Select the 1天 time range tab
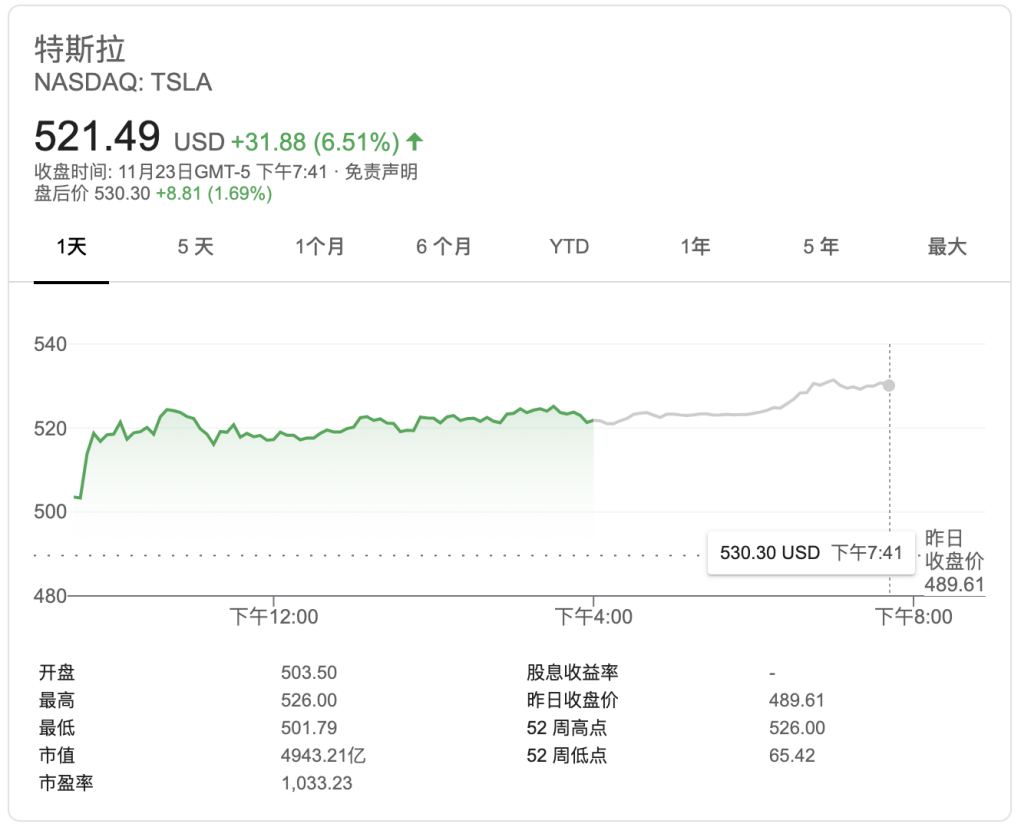This screenshot has height=834, width=1021. (71, 247)
